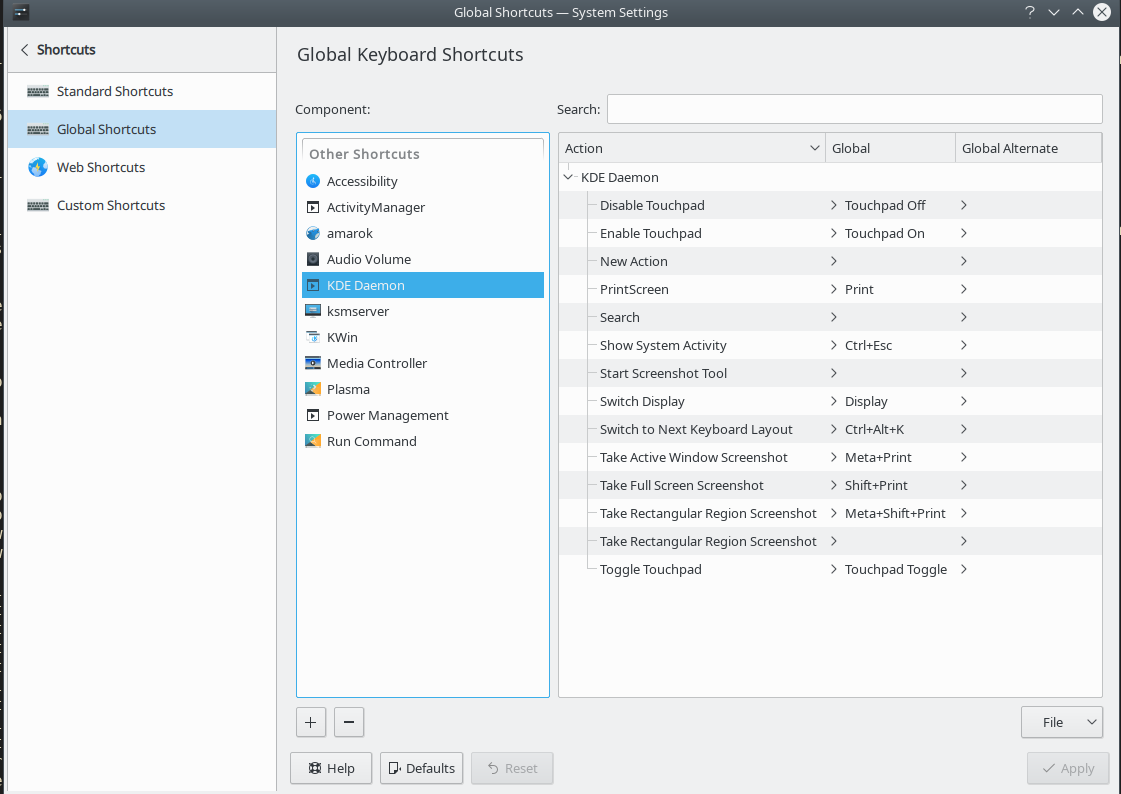Screen dimensions: 1121x794
Task: Click the Plasma component icon
Action: point(312,389)
